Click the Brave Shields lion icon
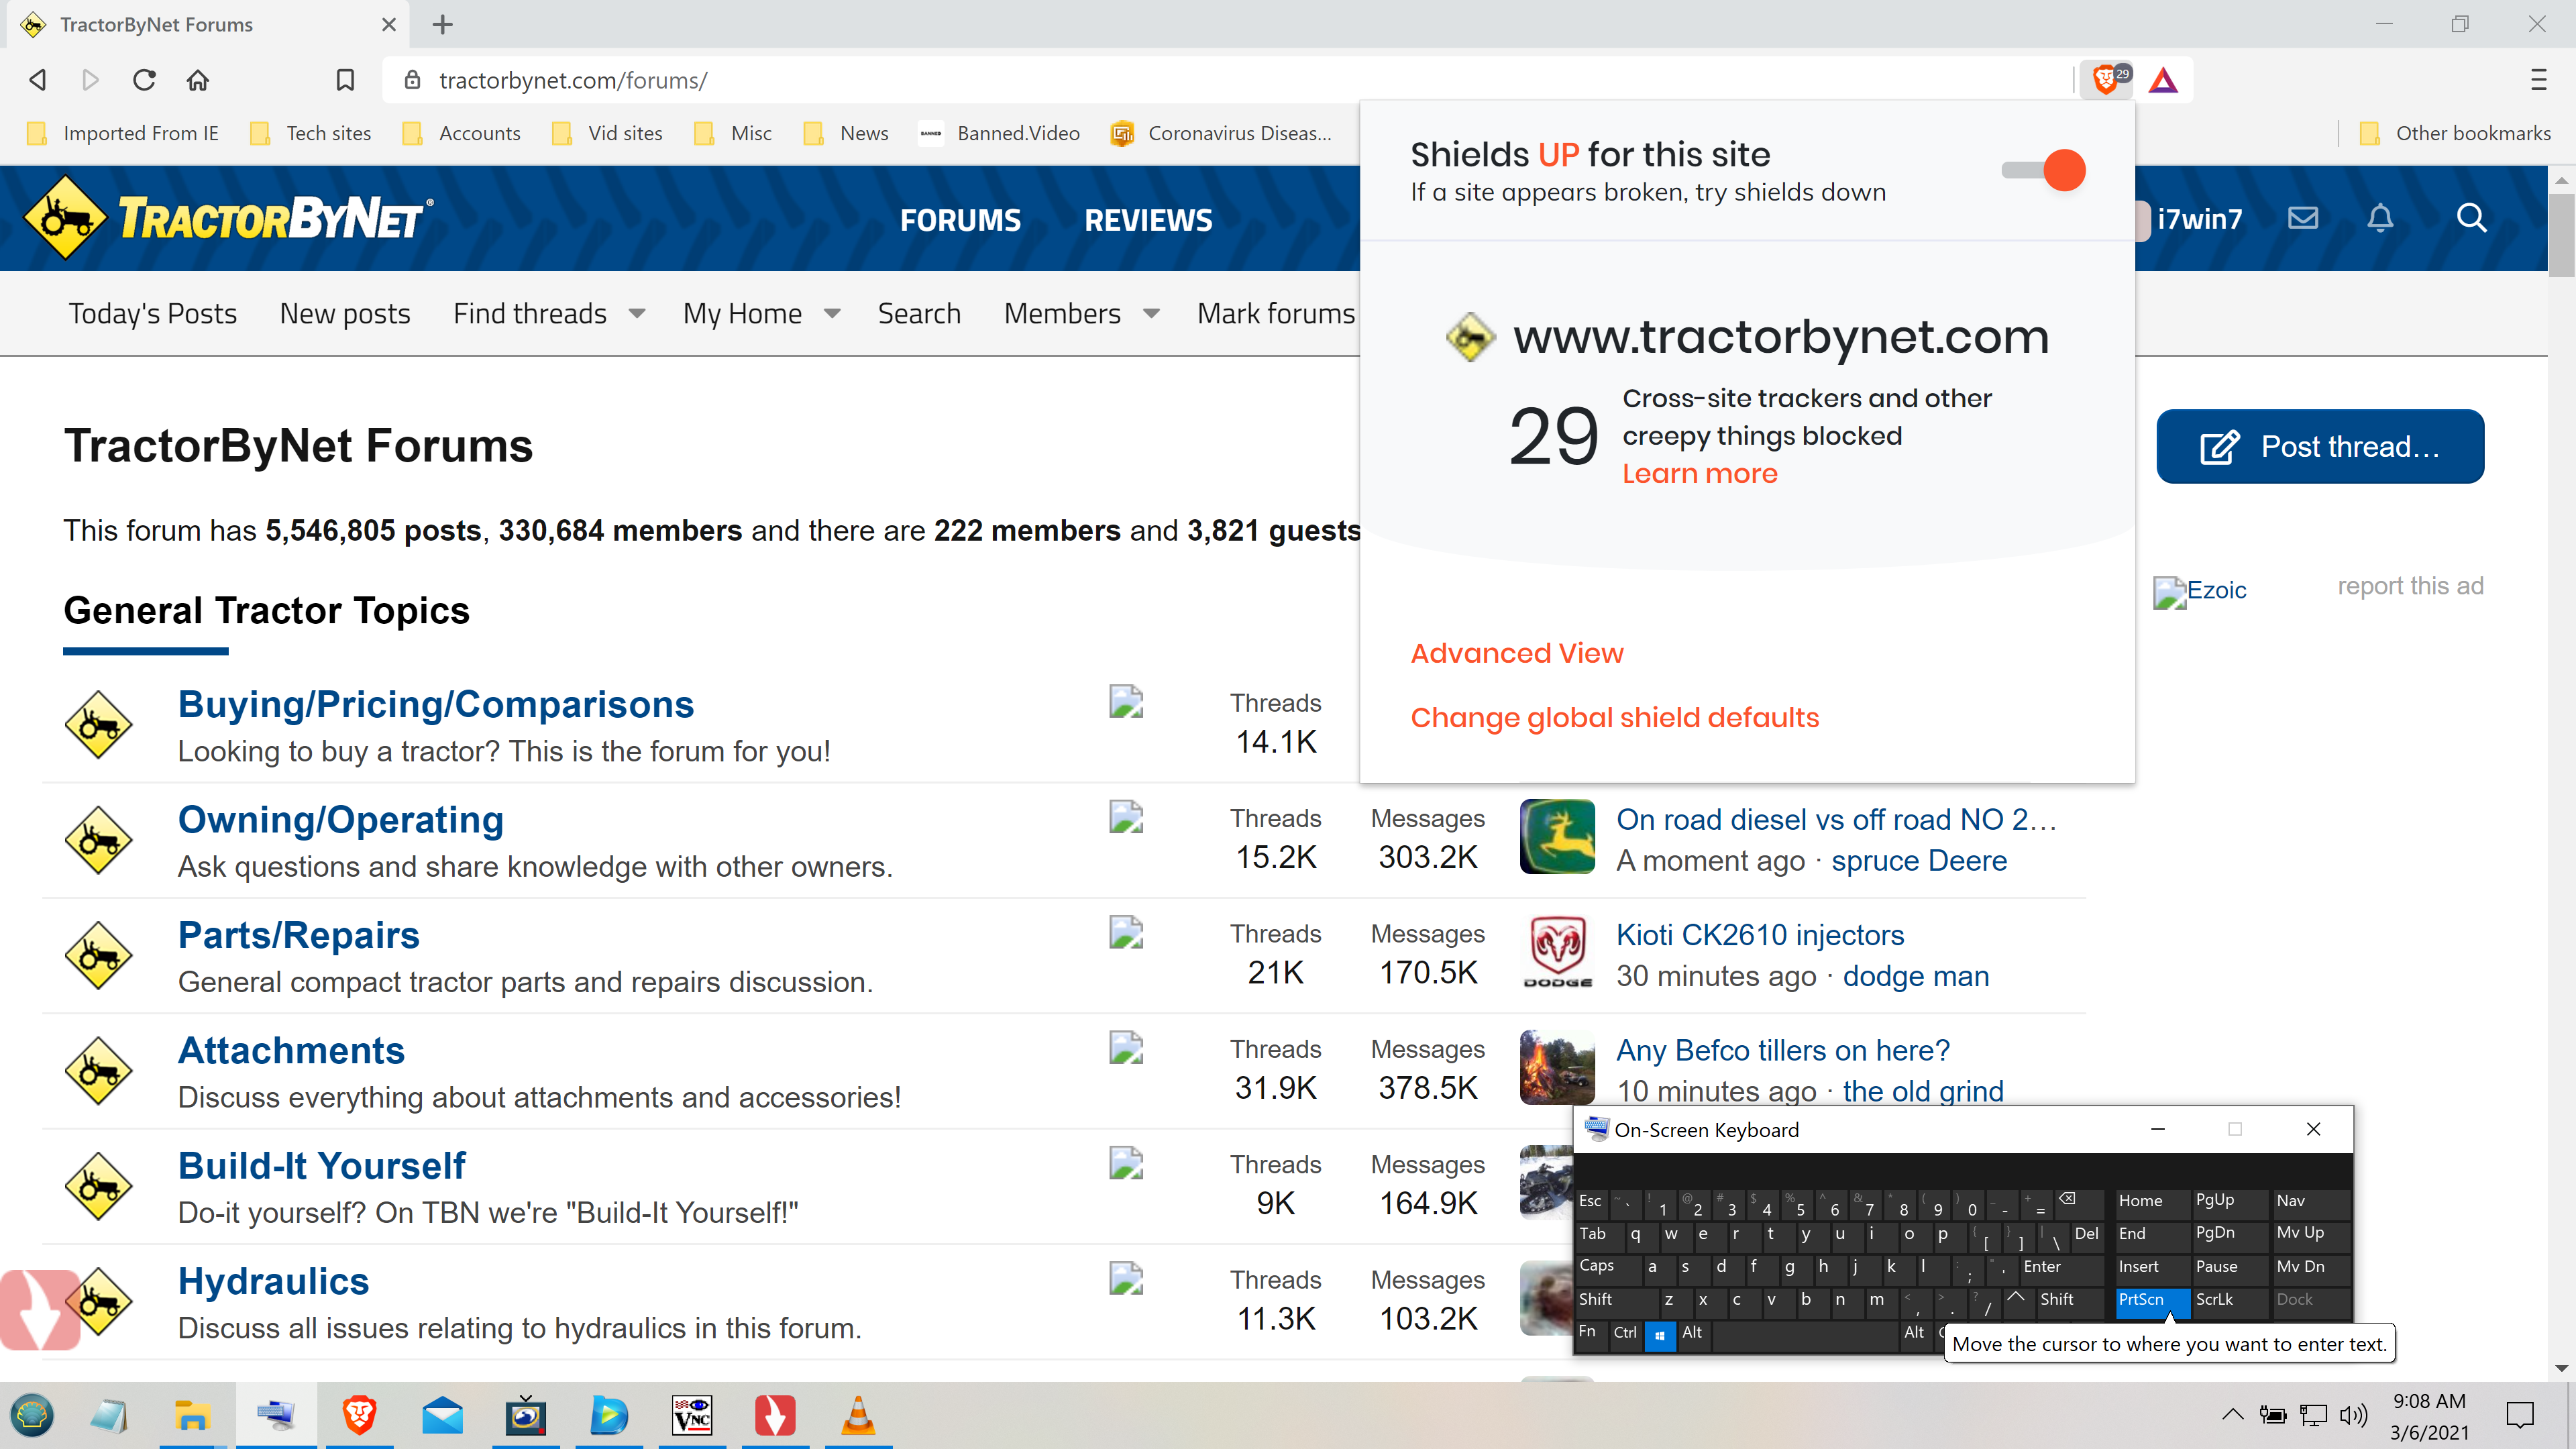 (2105, 80)
